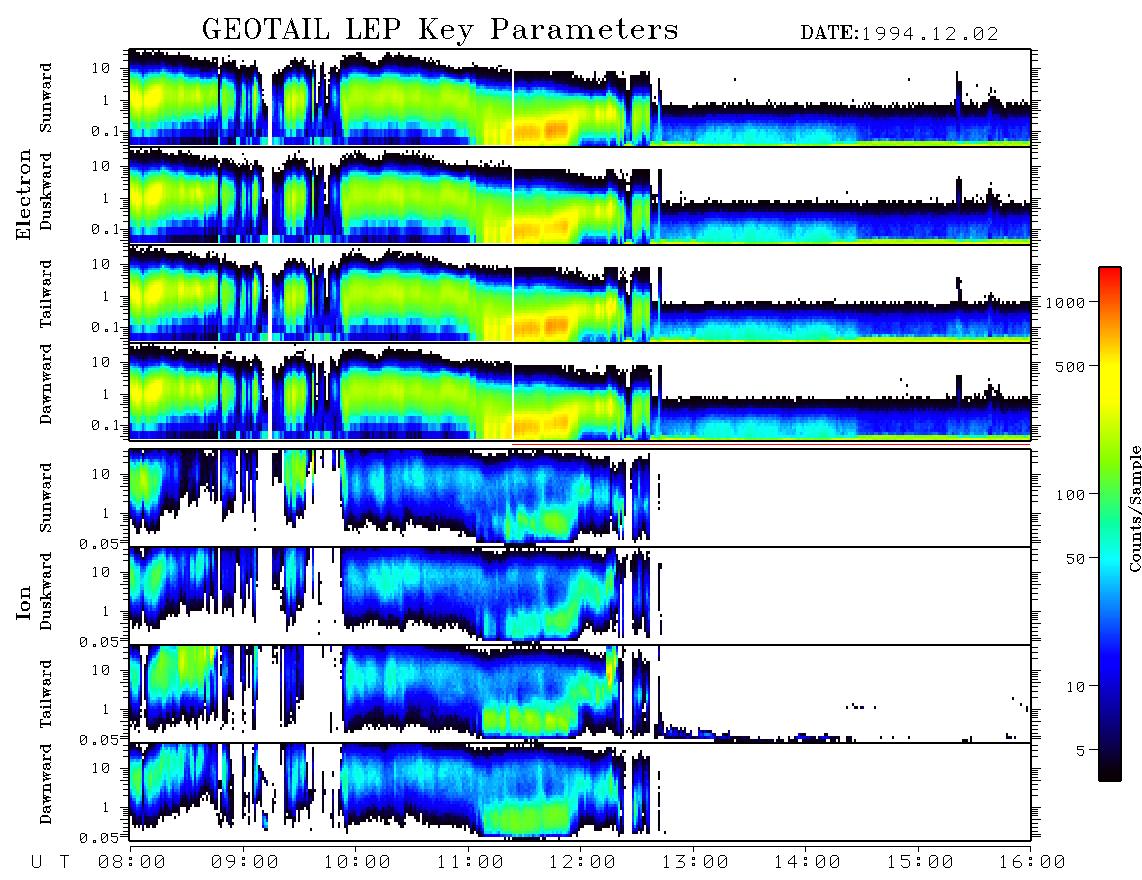The width and height of the screenshot is (1142, 880).
Task: Click the "Counts/Sample" color scale label
Action: [1134, 509]
